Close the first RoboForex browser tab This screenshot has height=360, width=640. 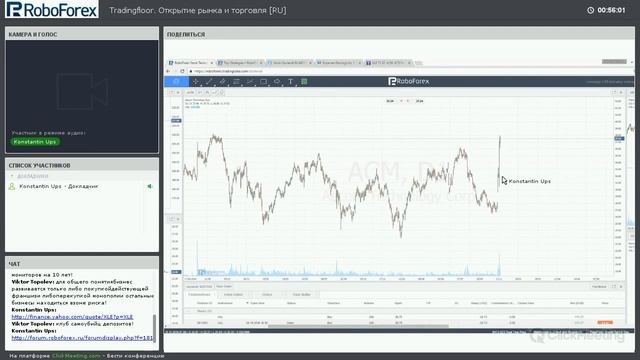coord(211,63)
